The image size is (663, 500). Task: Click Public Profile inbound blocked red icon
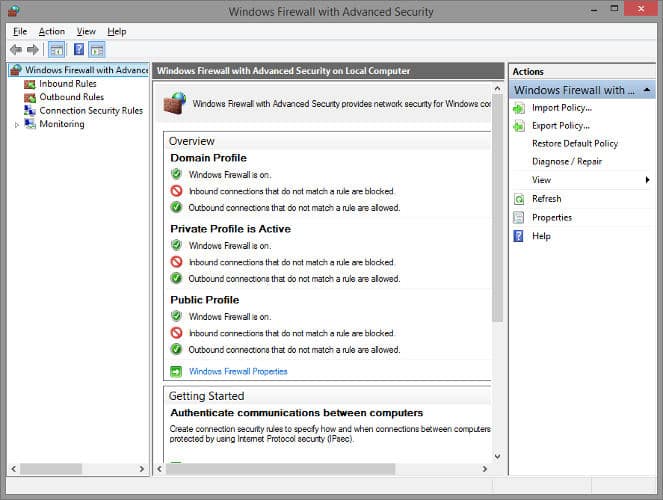tap(176, 333)
